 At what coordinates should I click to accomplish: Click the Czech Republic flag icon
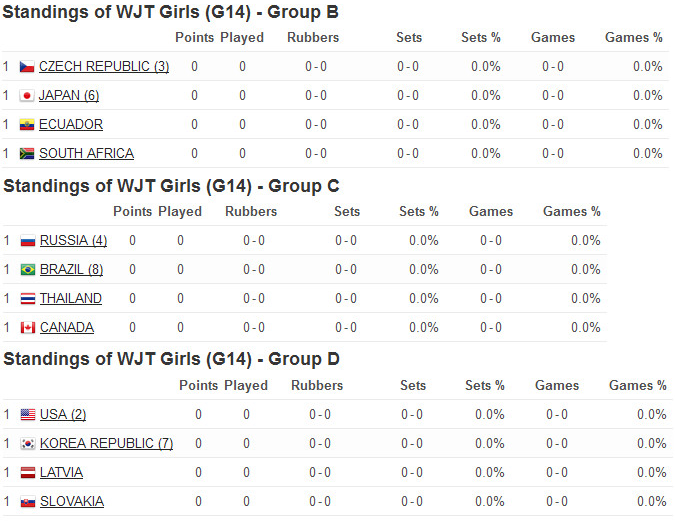click(x=27, y=67)
